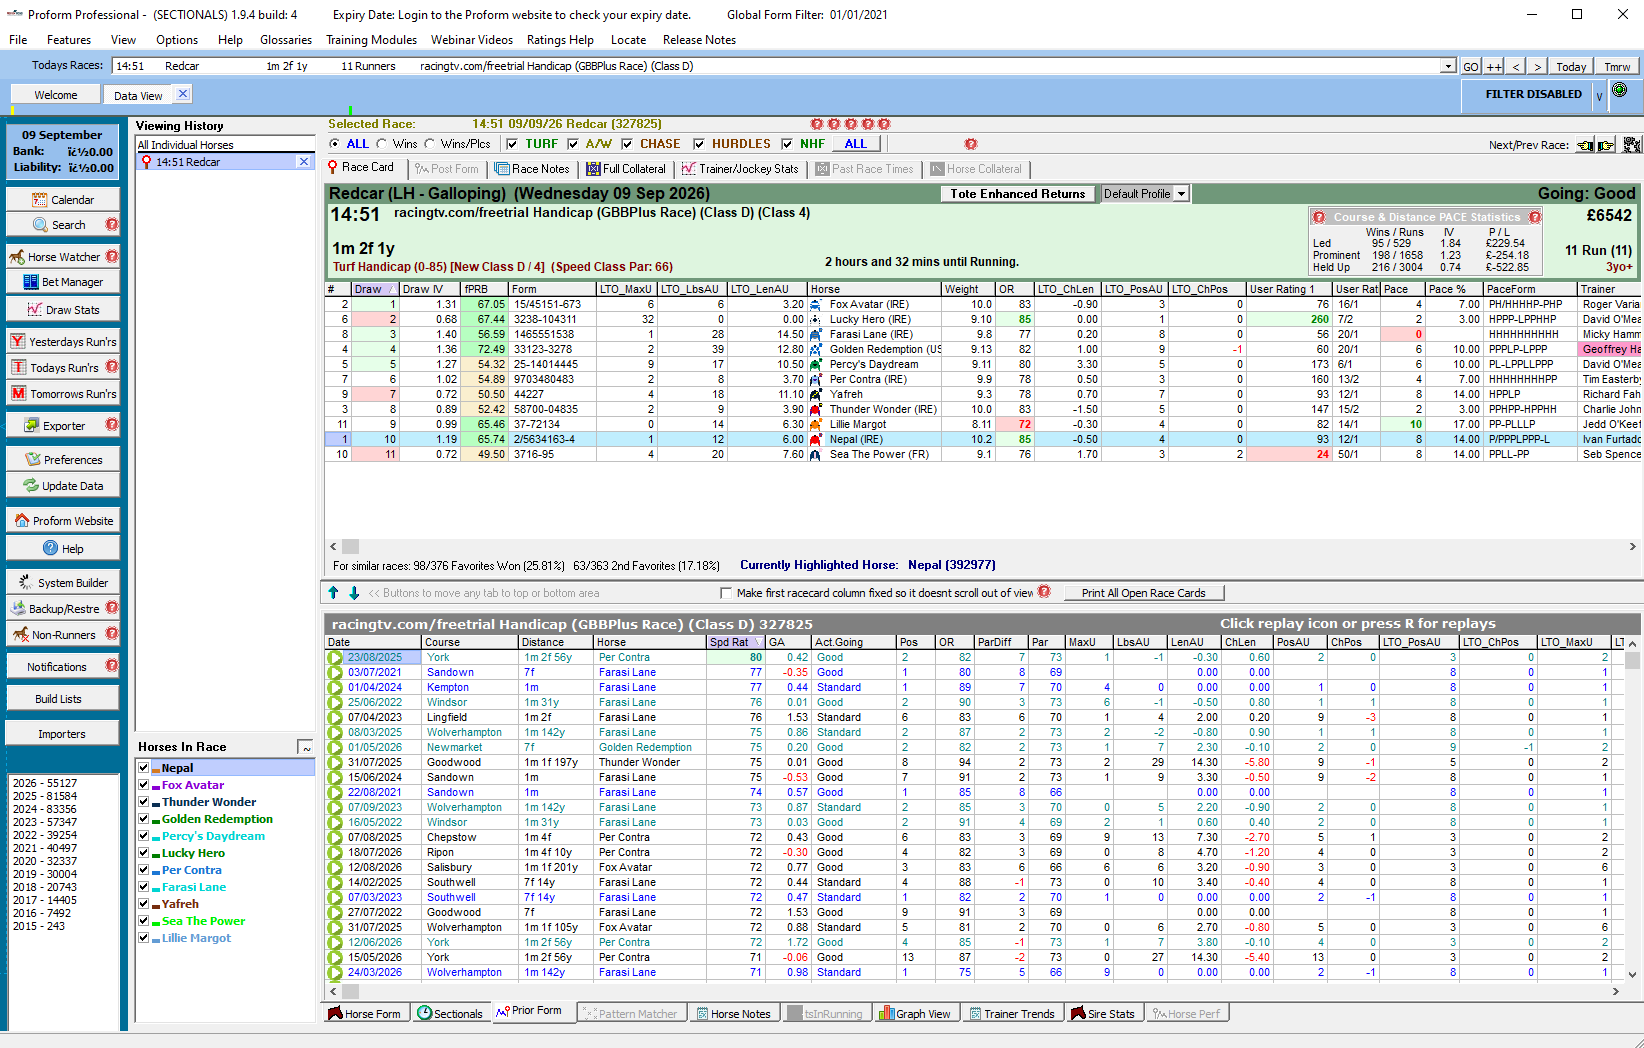Open the Backup/Restre sidebar tool

point(62,609)
